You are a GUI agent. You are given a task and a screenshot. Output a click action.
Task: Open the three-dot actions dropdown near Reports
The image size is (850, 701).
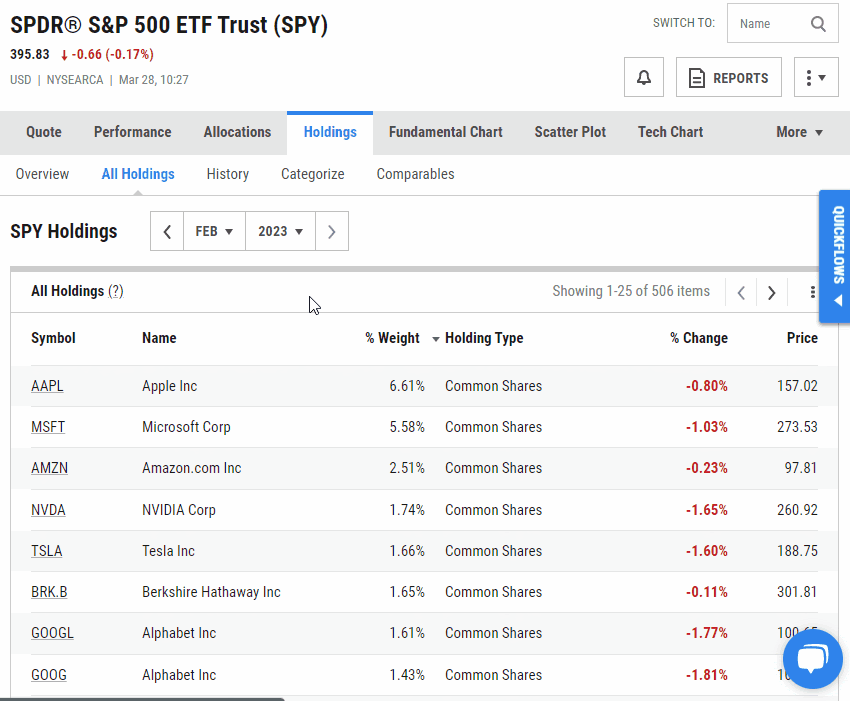(x=816, y=78)
